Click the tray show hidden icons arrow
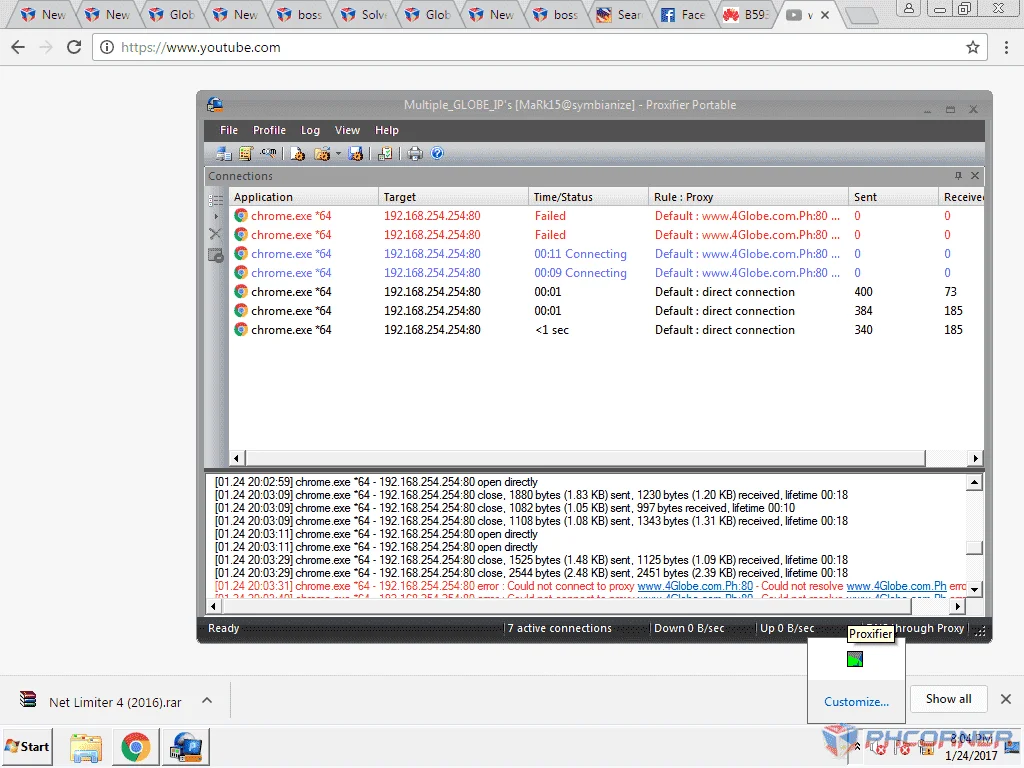Screen dimensions: 1024x768 857,746
